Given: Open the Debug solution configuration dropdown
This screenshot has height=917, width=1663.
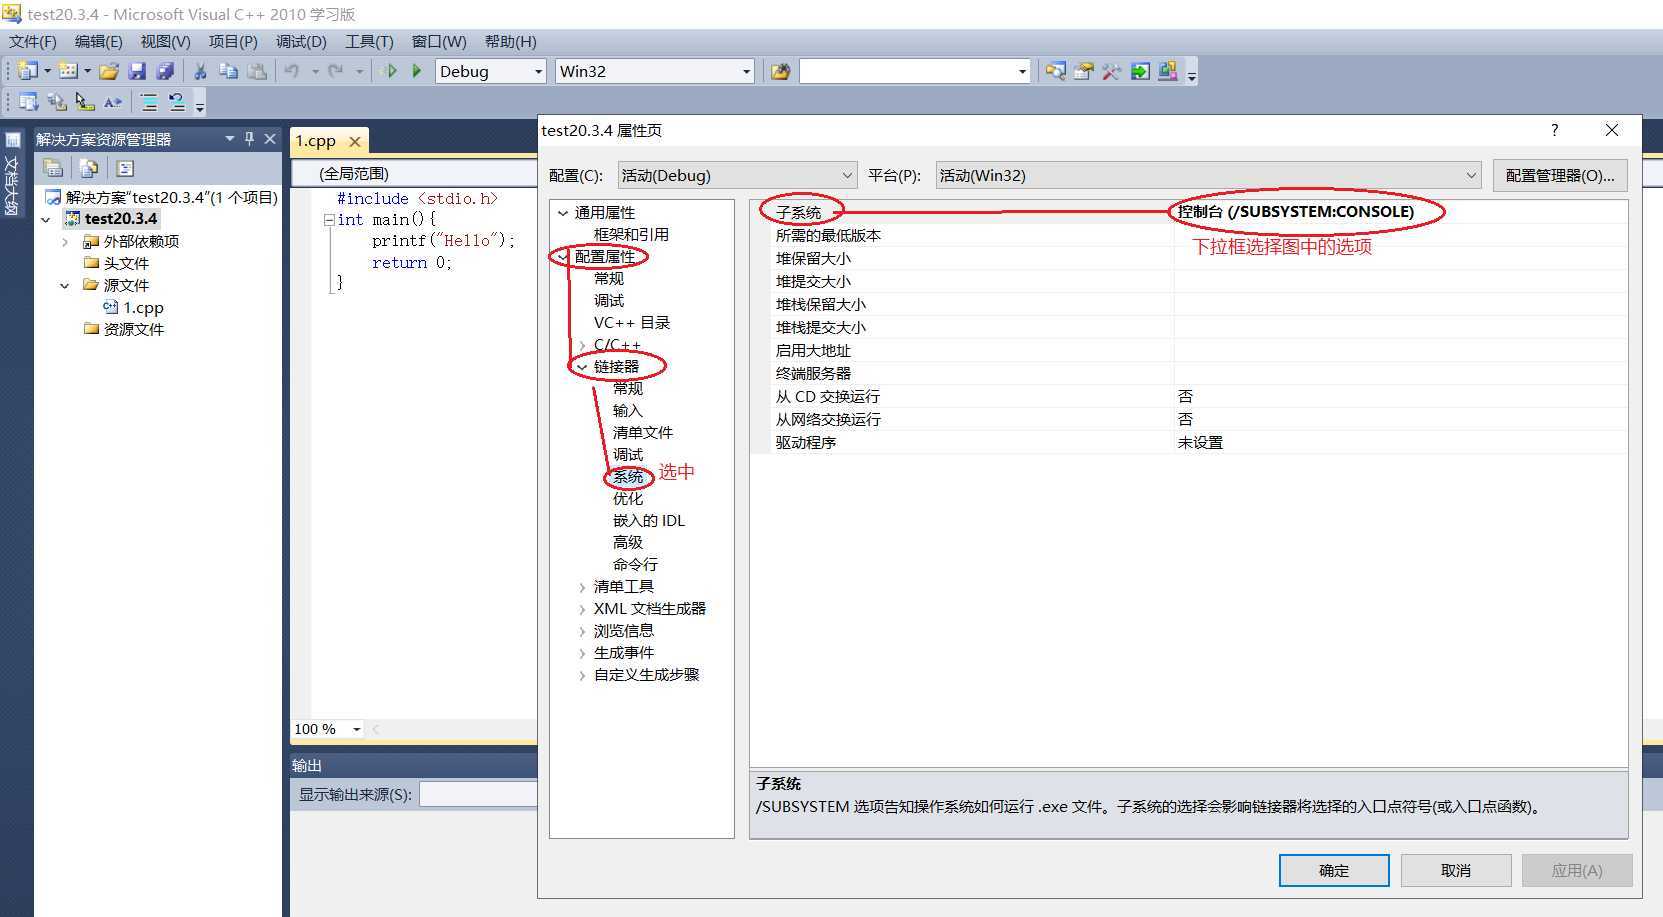Looking at the screenshot, I should click(x=538, y=71).
